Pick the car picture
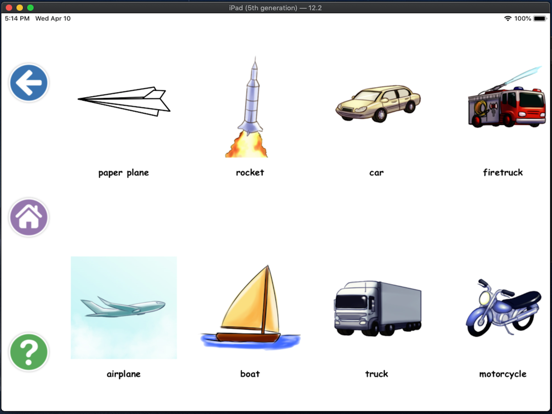This screenshot has width=552, height=414. [x=377, y=104]
